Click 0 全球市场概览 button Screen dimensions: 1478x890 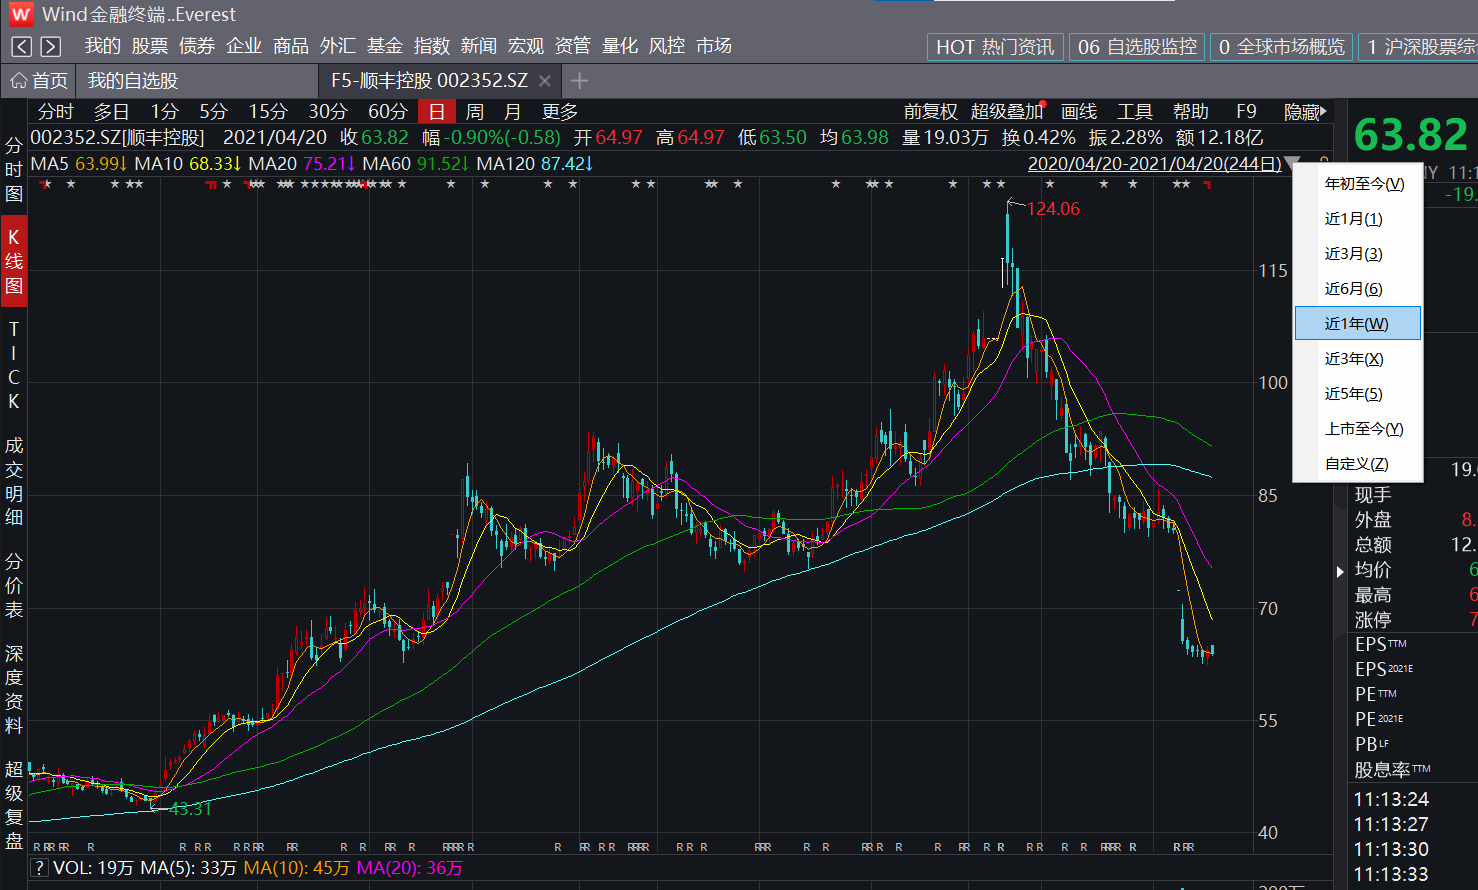tap(1282, 47)
